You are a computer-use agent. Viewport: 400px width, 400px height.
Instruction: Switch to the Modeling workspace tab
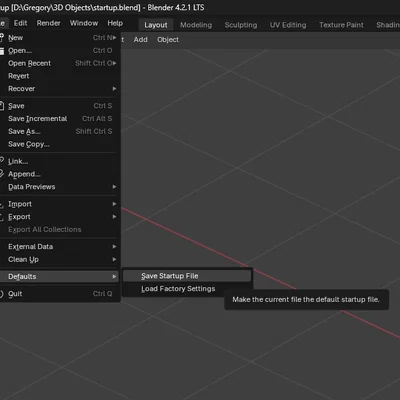(196, 25)
